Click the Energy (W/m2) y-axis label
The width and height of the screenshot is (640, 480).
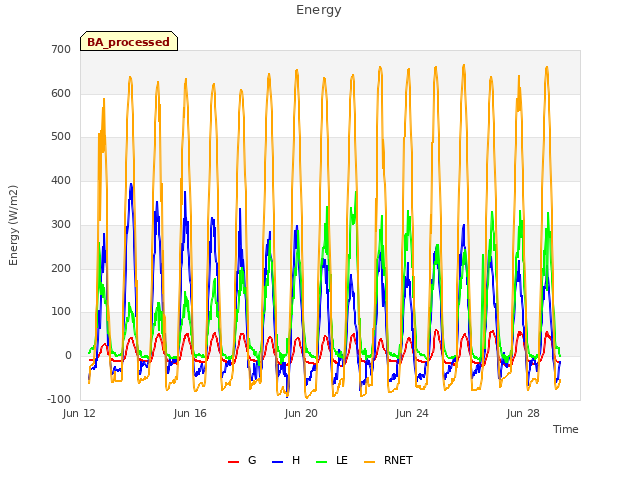tap(13, 225)
